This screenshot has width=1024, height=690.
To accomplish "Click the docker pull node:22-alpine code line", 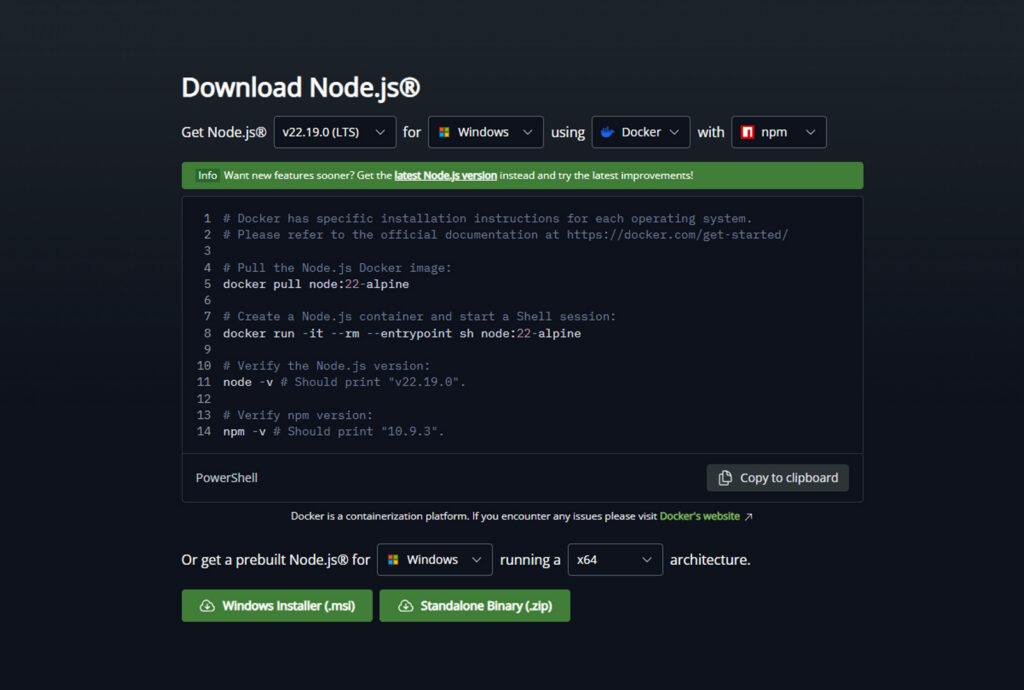I will coord(315,284).
